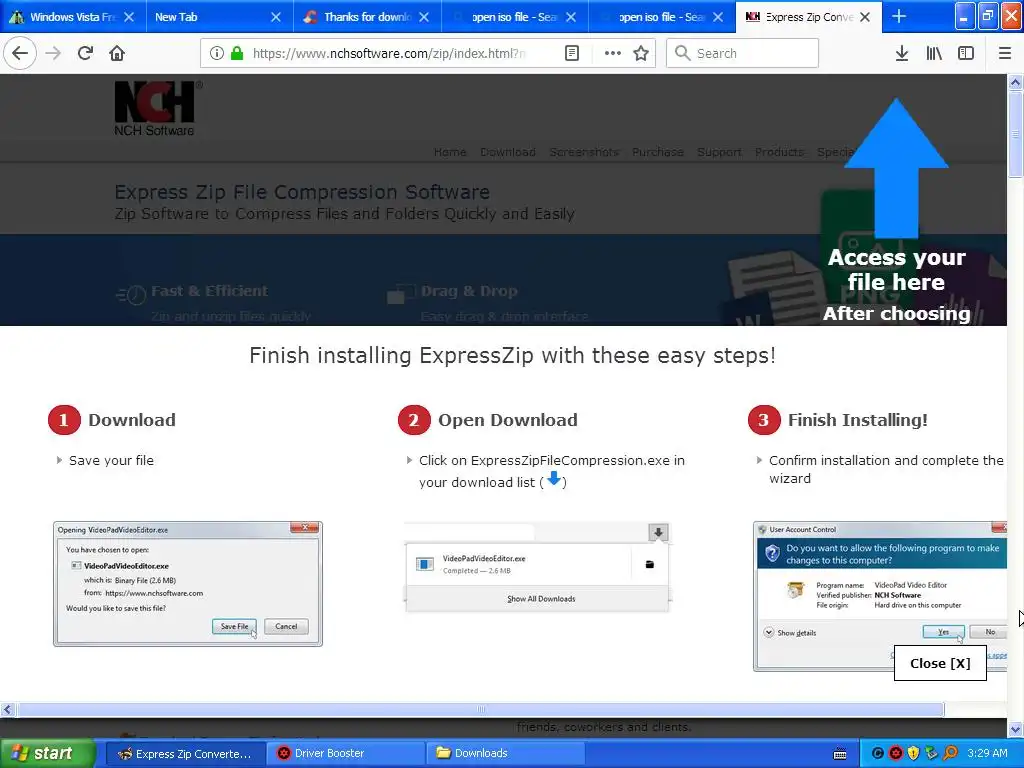Image resolution: width=1024 pixels, height=768 pixels.
Task: Dismiss overlay with Close [X] button
Action: (940, 663)
